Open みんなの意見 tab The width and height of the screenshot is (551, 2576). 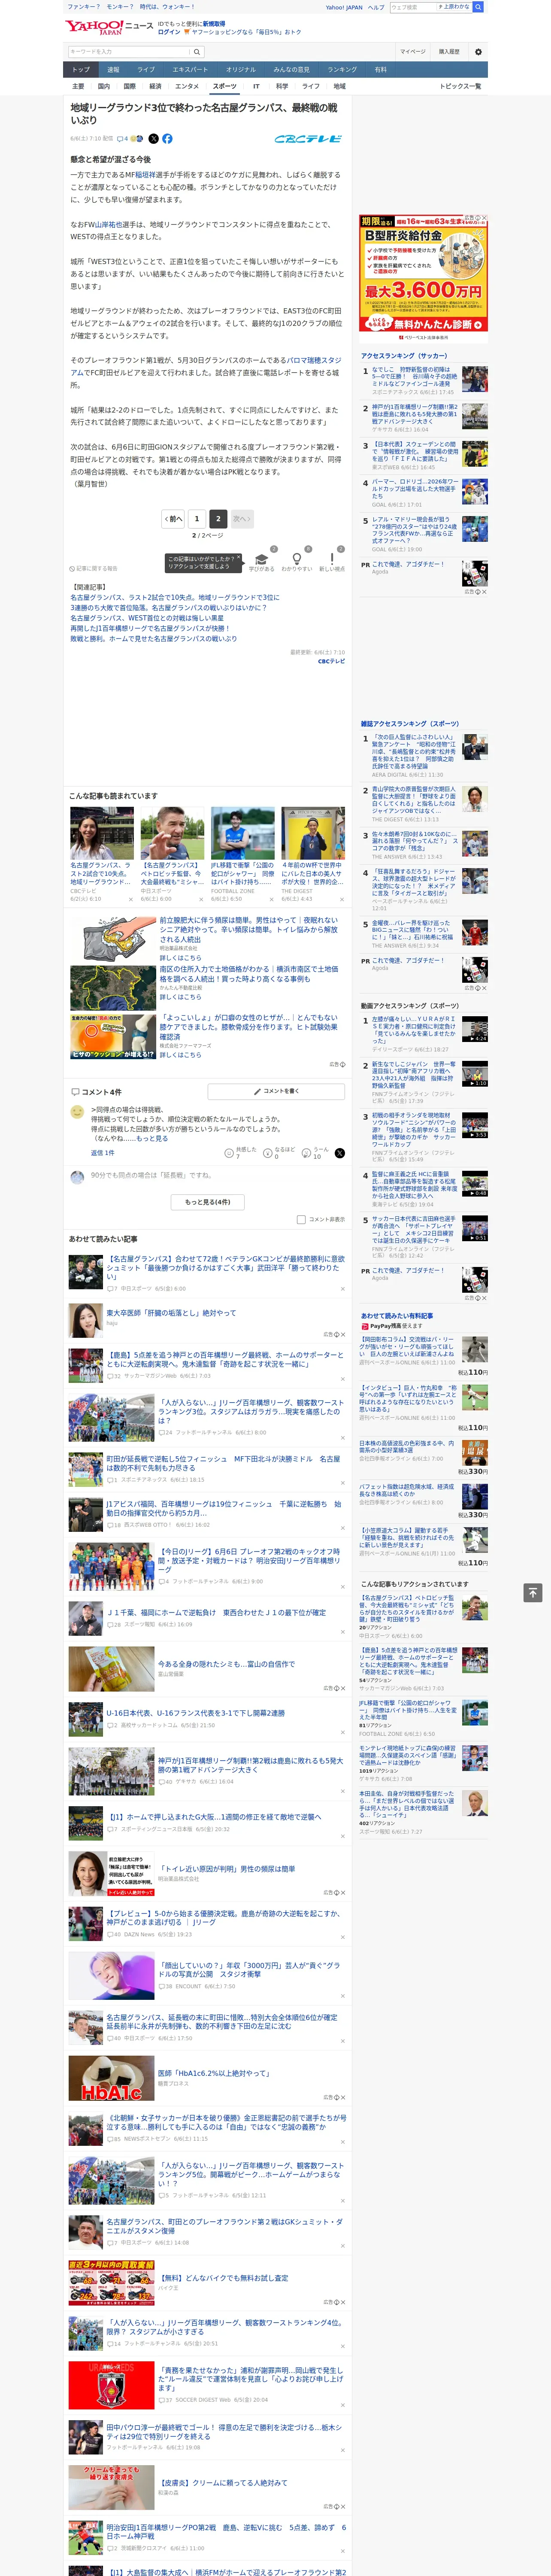292,70
